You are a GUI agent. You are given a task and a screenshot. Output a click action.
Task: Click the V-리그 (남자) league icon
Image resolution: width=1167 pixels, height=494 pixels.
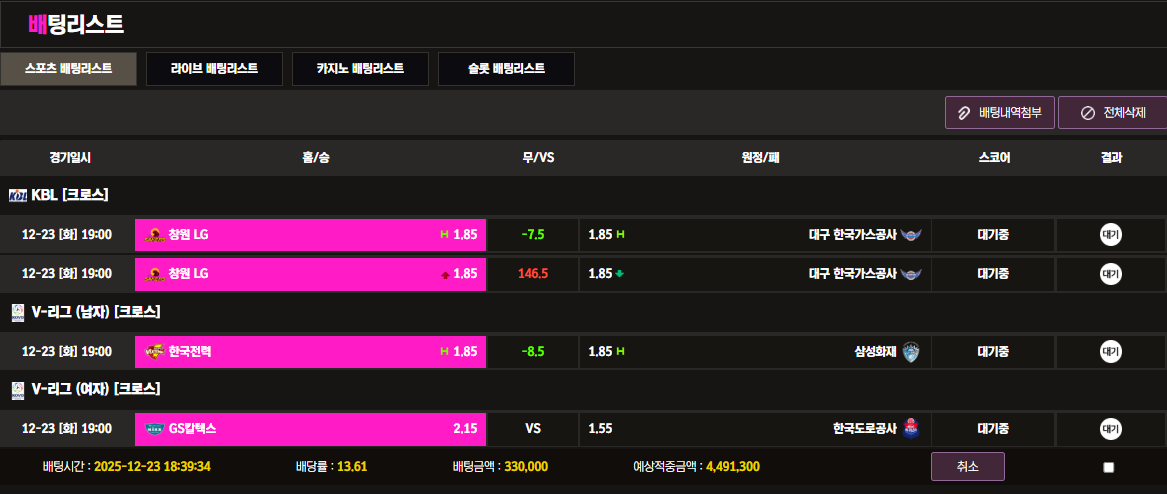(x=17, y=312)
